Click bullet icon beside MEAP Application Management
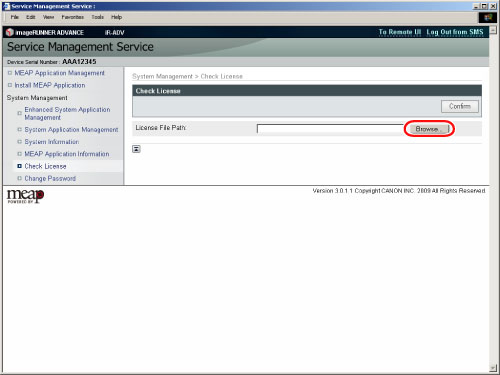The height and width of the screenshot is (375, 500). (10, 73)
